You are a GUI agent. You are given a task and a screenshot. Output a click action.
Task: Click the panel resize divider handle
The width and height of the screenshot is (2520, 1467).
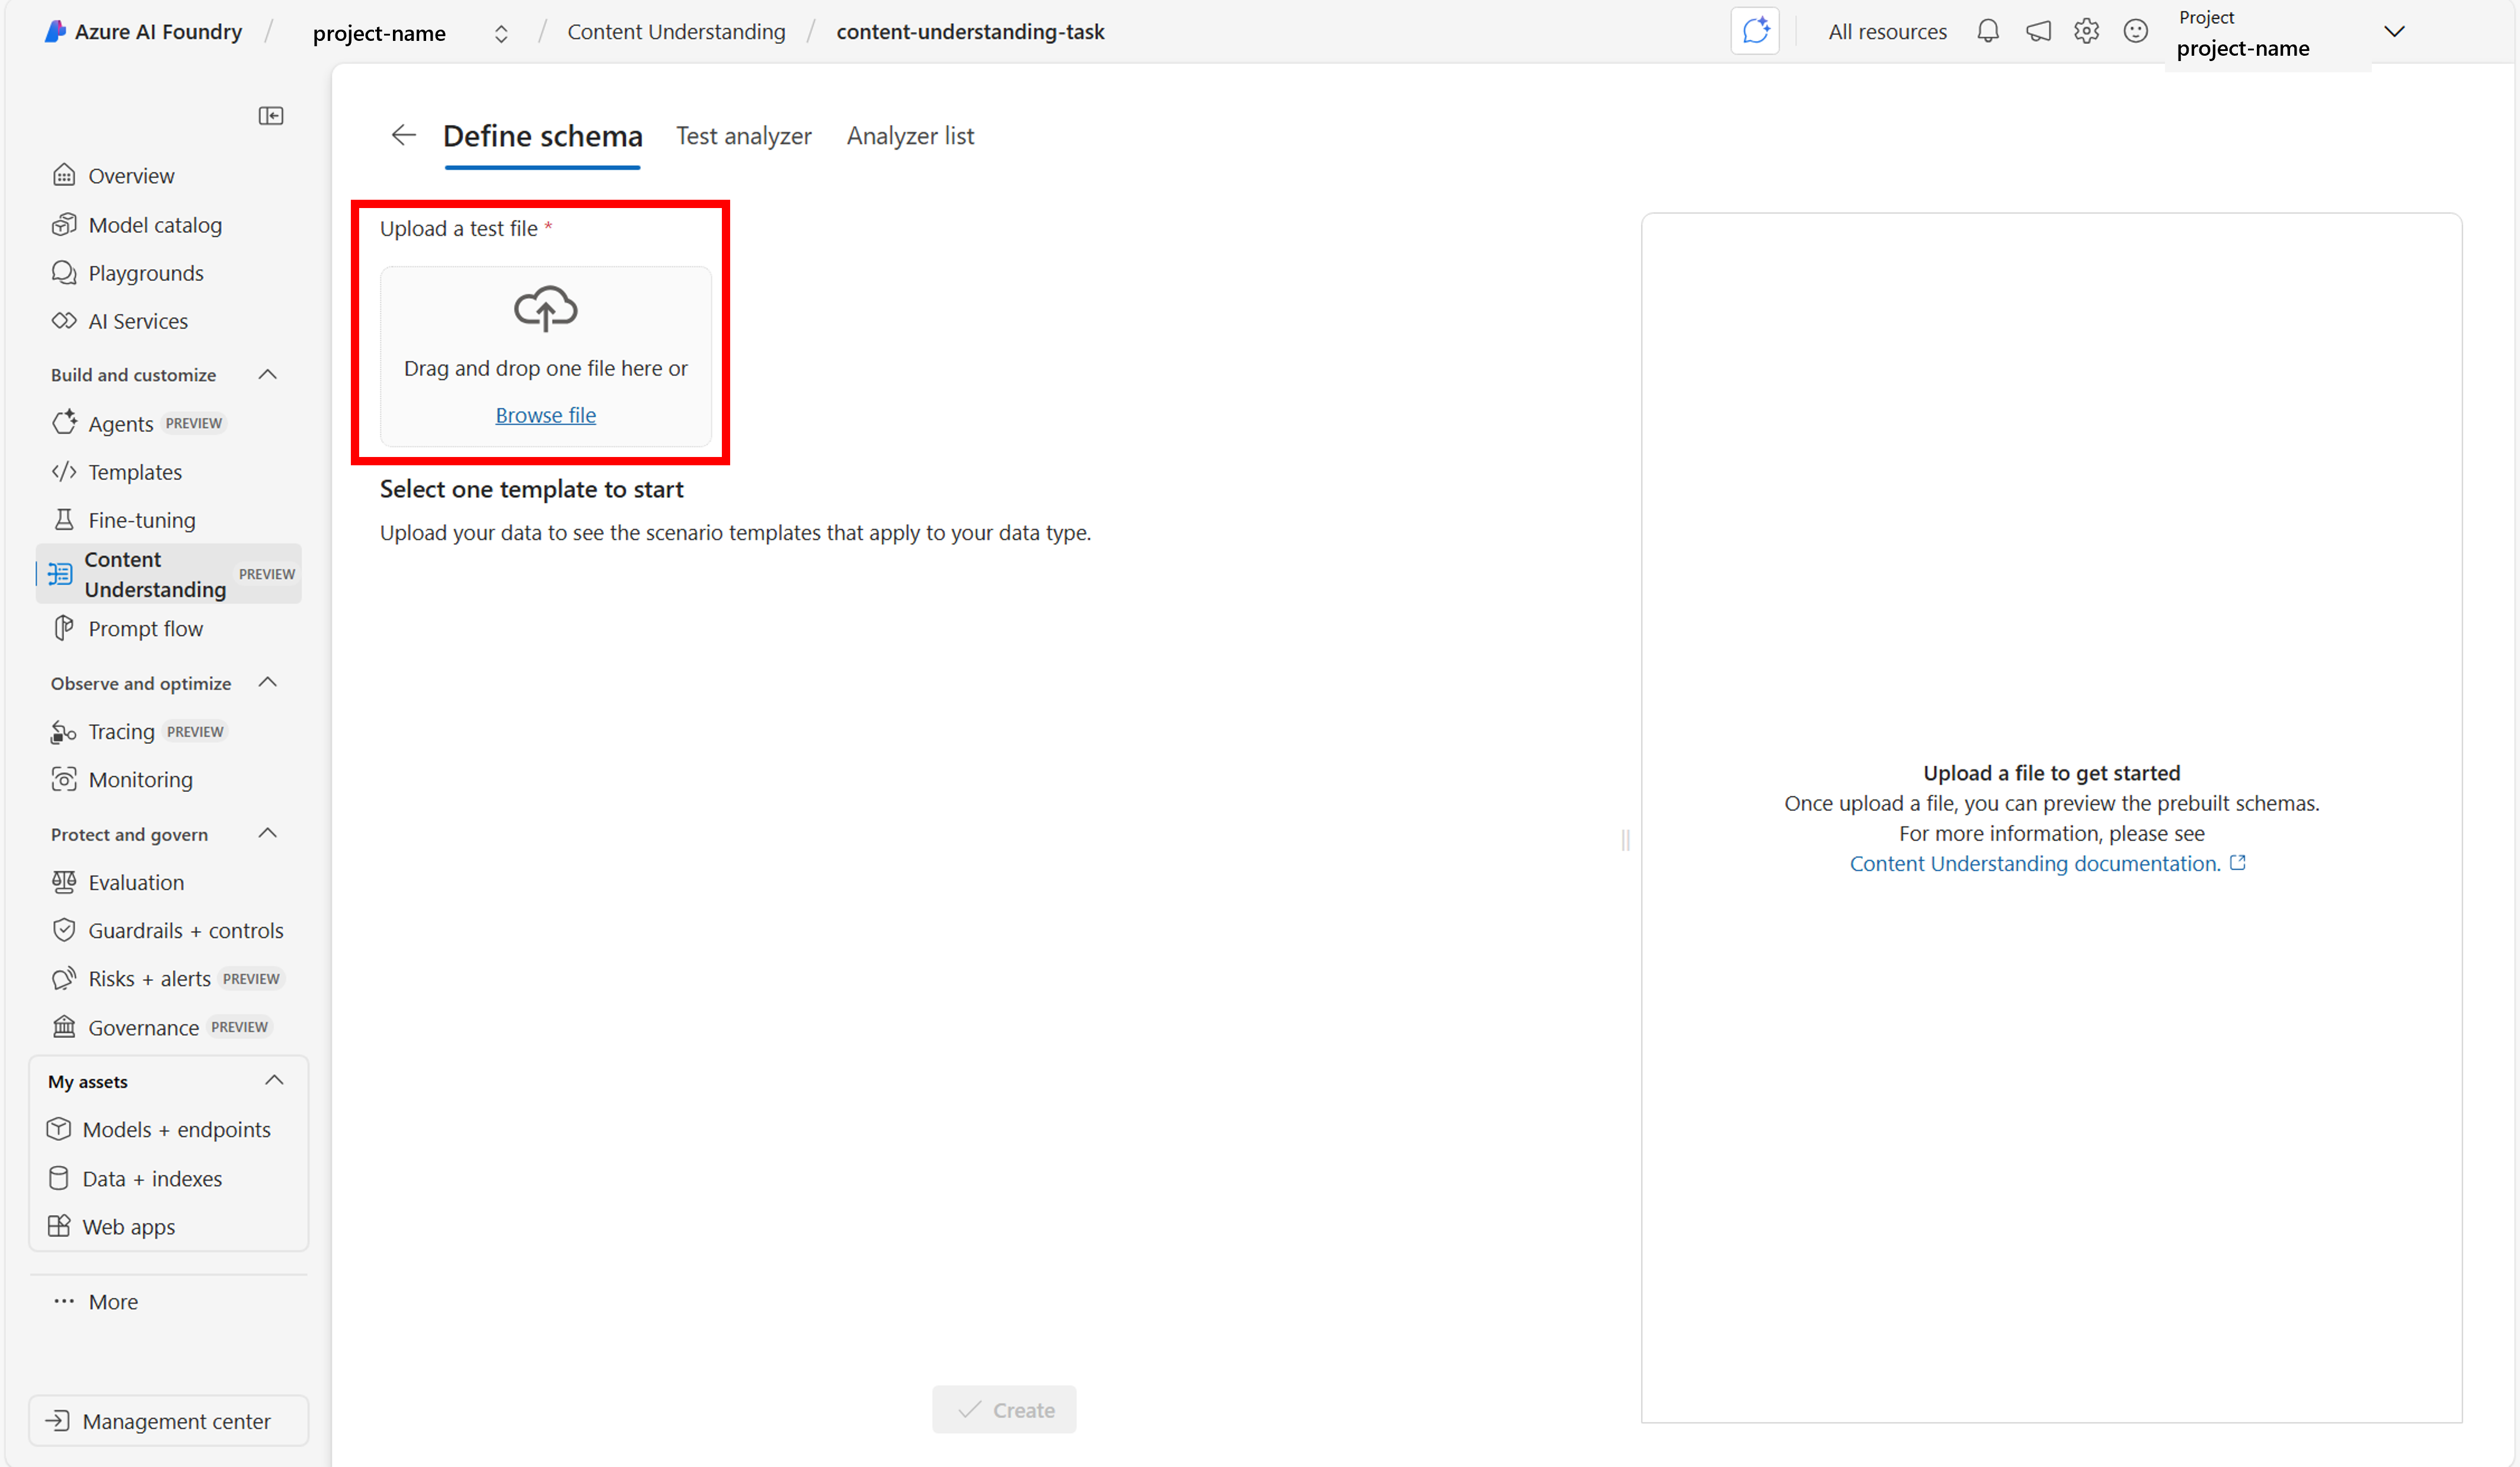[x=1625, y=840]
